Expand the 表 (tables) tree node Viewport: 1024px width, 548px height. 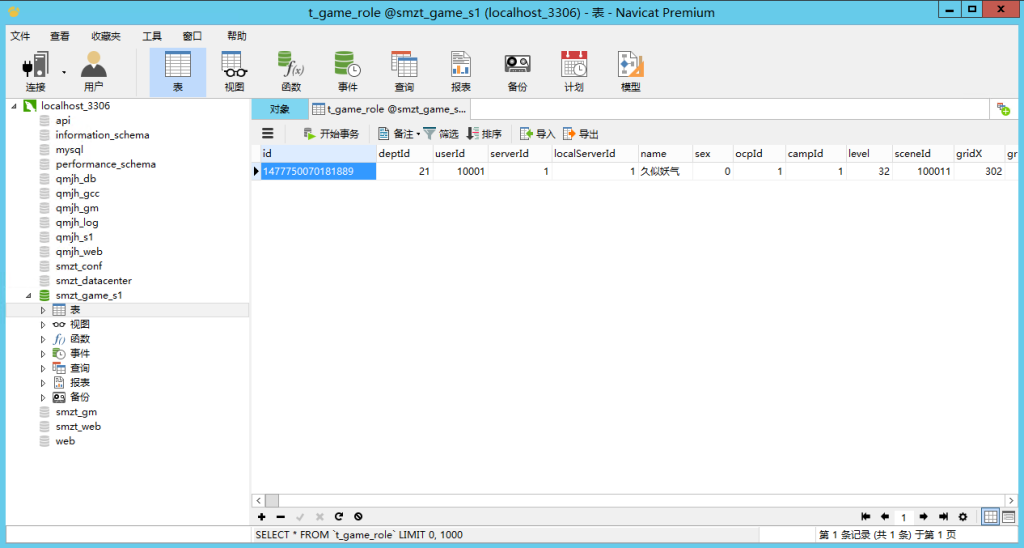43,310
